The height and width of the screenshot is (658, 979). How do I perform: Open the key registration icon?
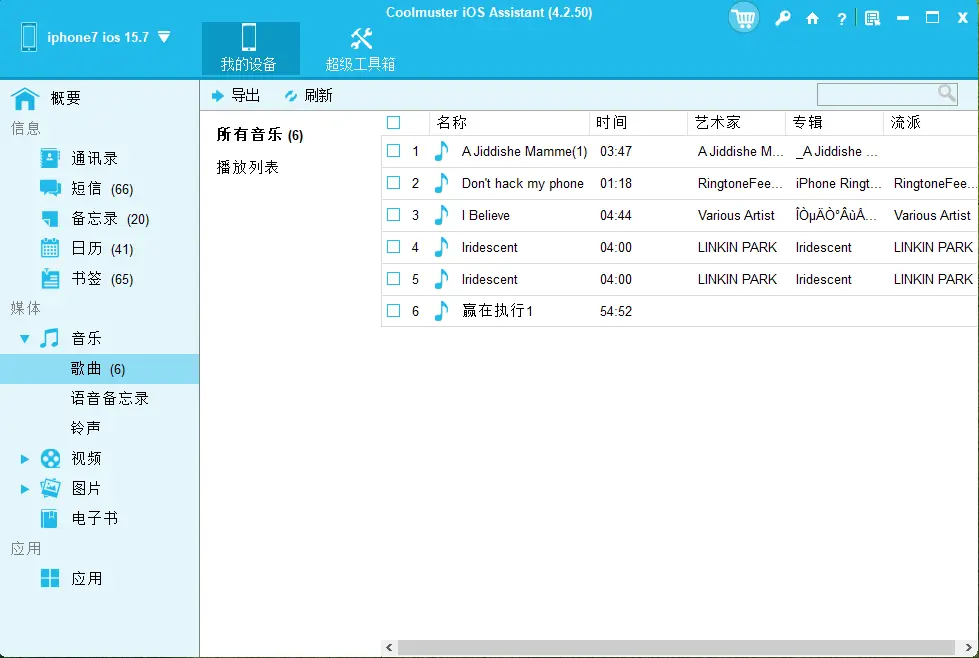coord(783,18)
